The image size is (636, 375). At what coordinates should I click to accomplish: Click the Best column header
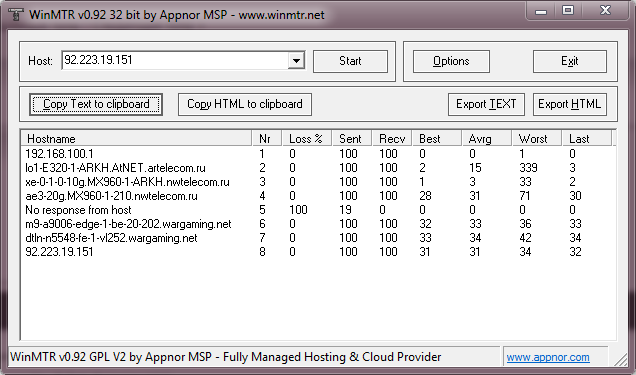coord(437,139)
